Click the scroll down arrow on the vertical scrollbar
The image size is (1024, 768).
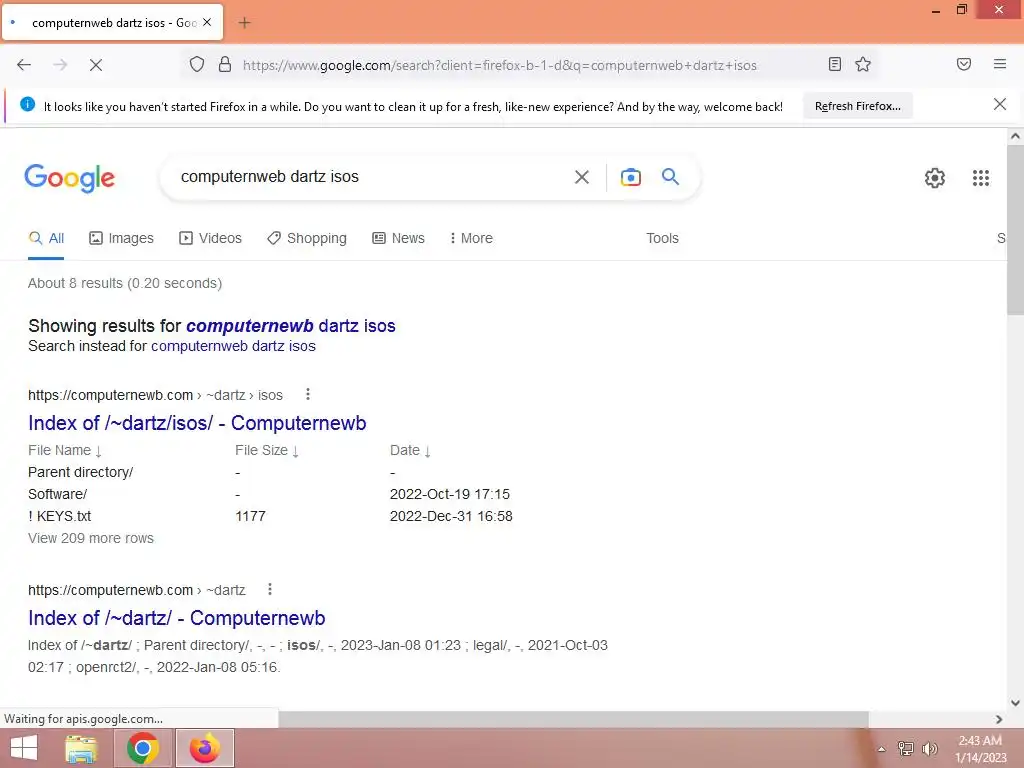tap(1015, 703)
